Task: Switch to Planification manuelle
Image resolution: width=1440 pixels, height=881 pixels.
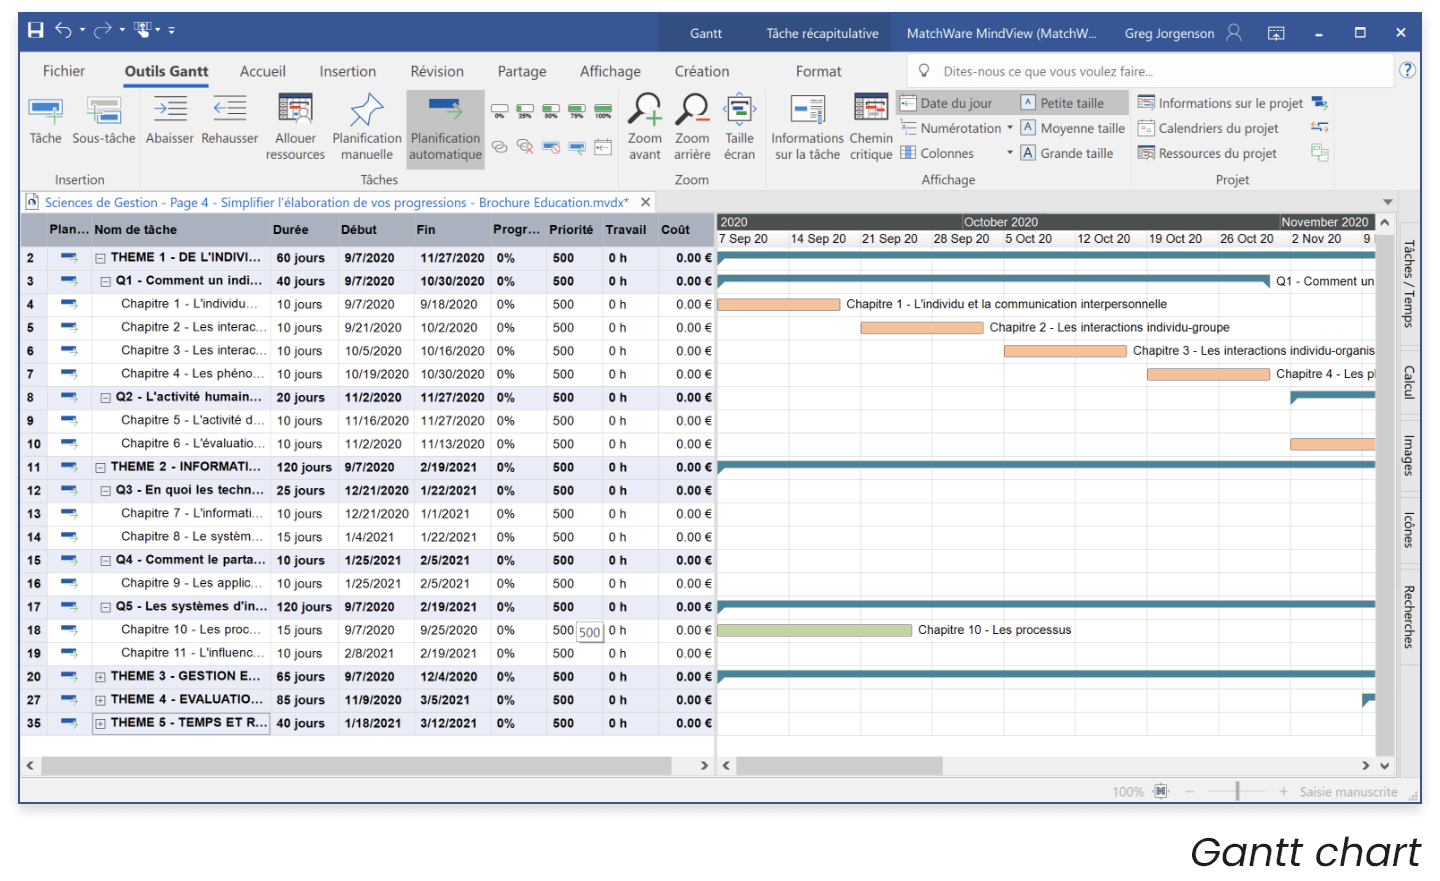Action: point(367,128)
